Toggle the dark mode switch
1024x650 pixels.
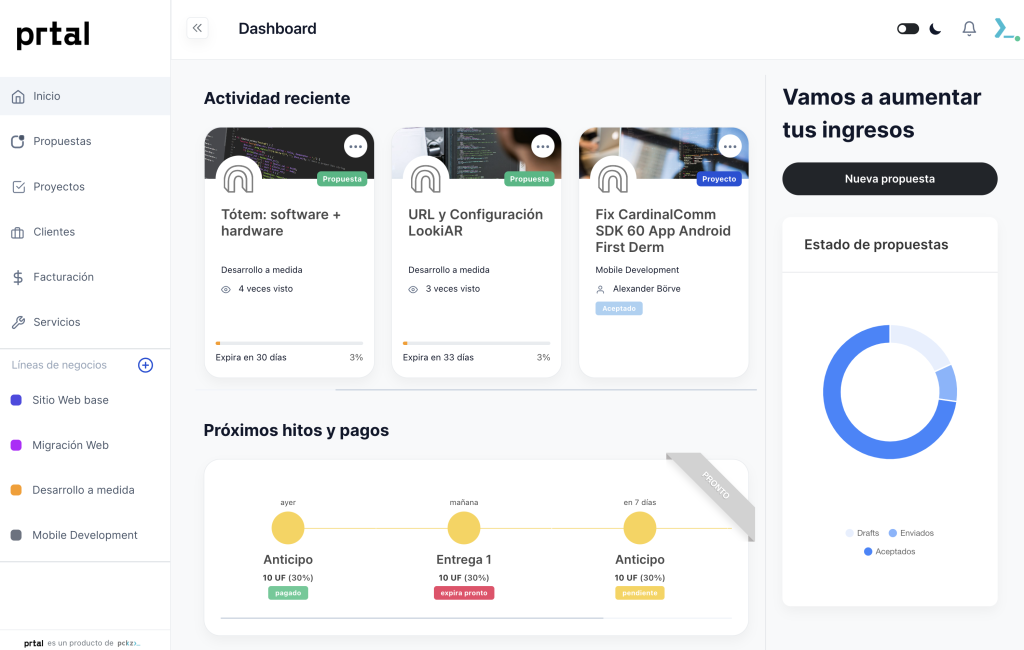click(x=908, y=29)
